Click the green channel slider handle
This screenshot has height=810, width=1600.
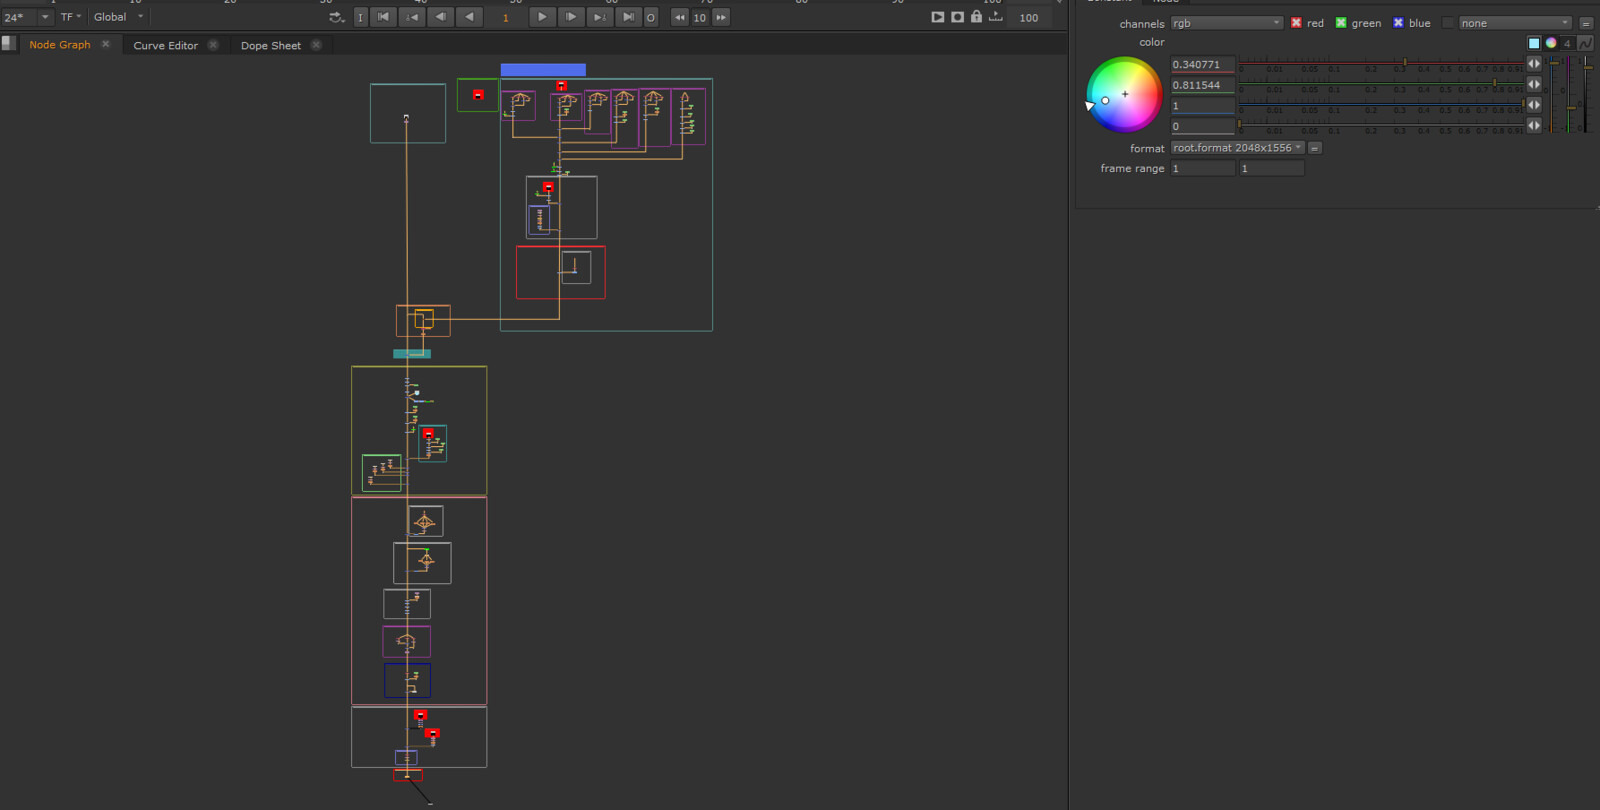coord(1495,84)
